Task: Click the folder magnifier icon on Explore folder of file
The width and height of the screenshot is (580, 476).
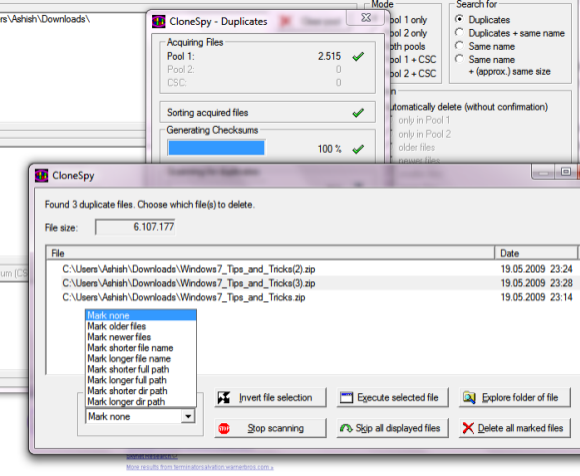Action: pyautogui.click(x=469, y=398)
